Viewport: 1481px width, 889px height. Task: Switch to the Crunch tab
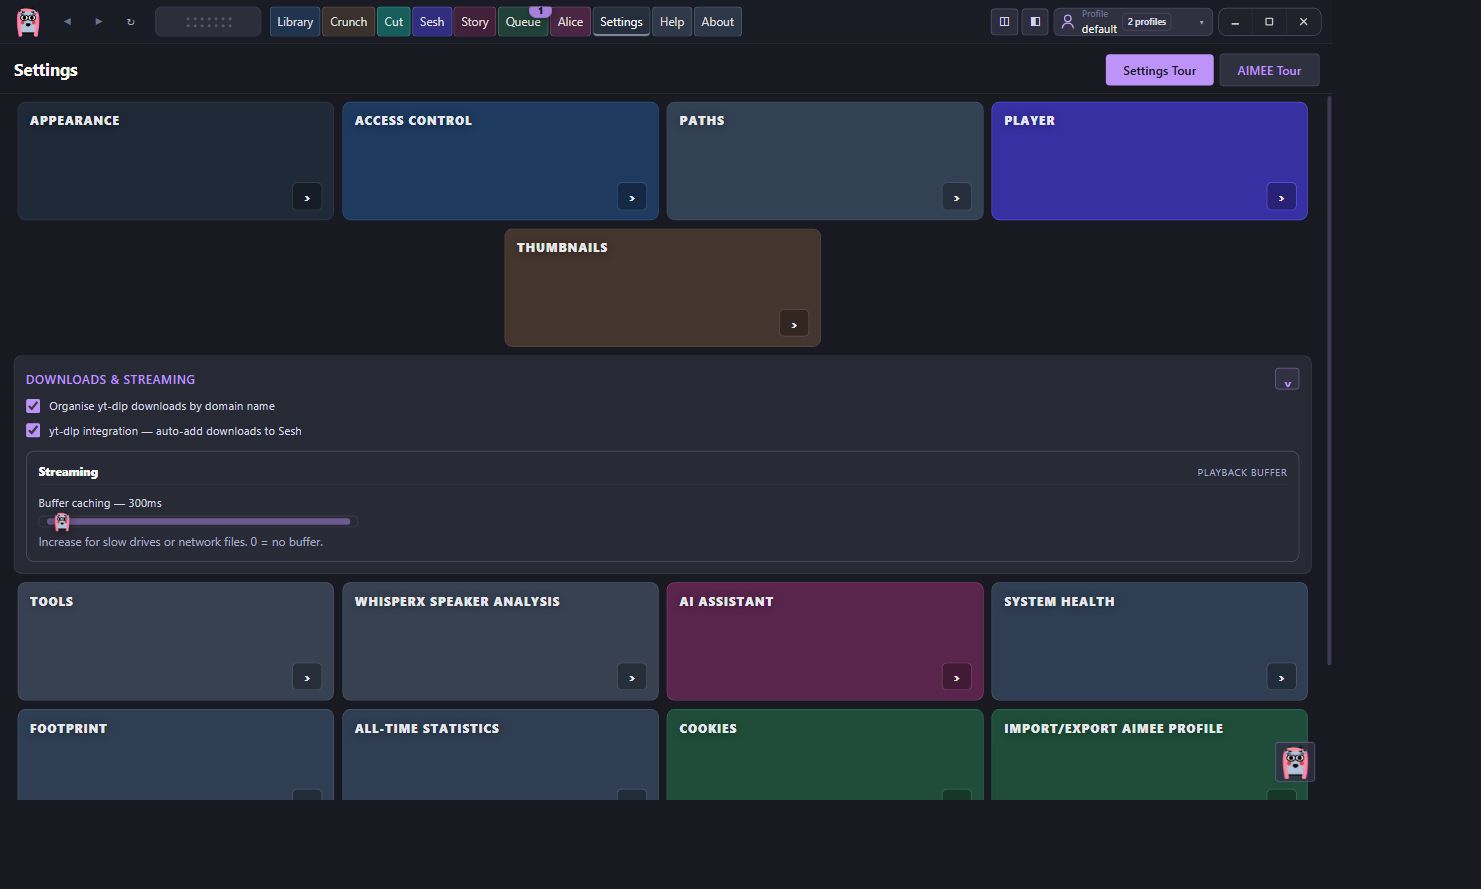[x=349, y=21]
